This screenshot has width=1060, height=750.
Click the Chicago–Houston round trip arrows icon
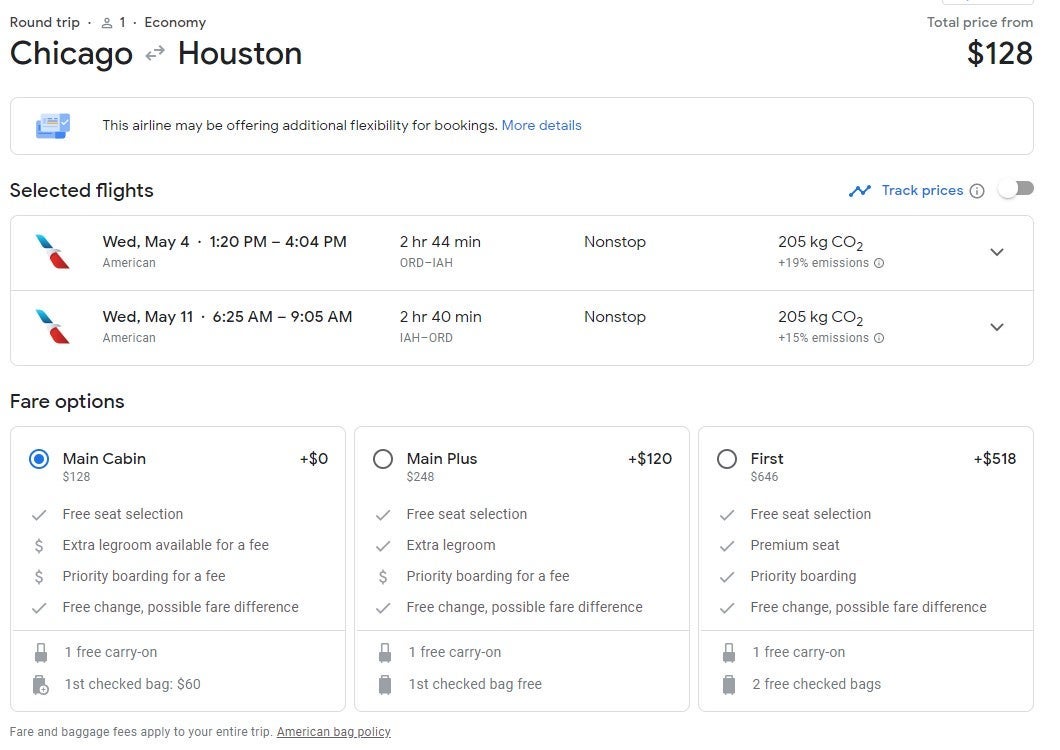(155, 54)
